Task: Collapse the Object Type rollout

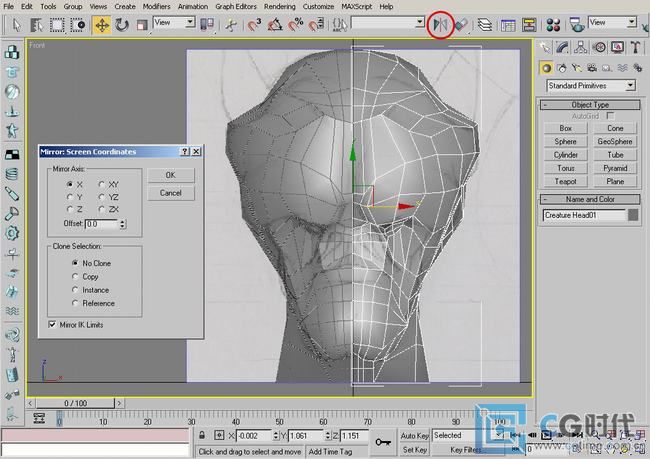Action: click(590, 104)
